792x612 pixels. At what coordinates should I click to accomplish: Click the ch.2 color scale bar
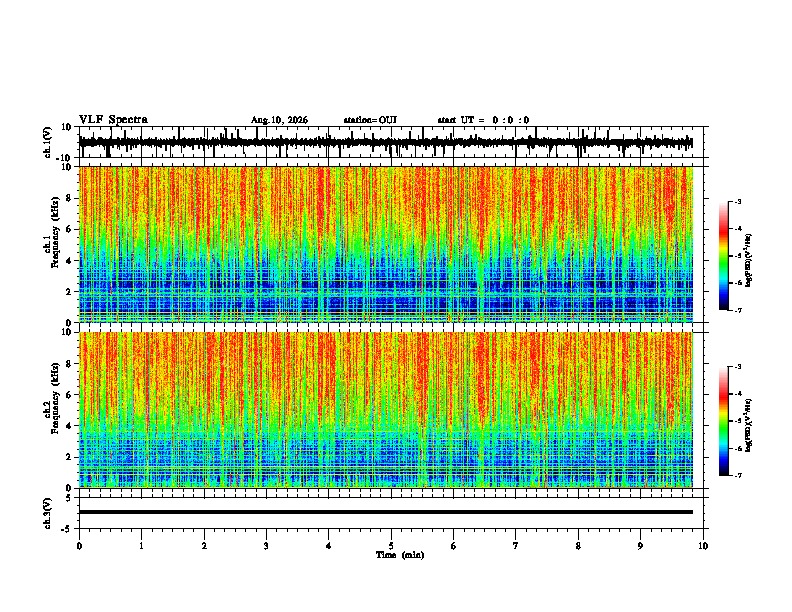point(723,421)
